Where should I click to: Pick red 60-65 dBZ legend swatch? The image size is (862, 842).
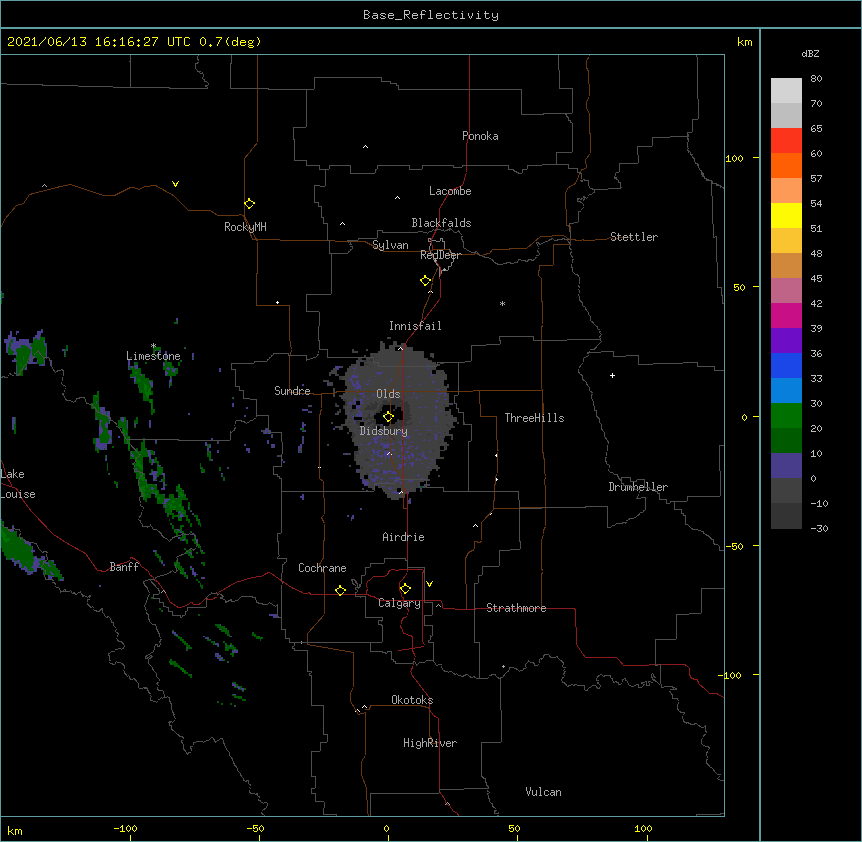click(x=786, y=140)
